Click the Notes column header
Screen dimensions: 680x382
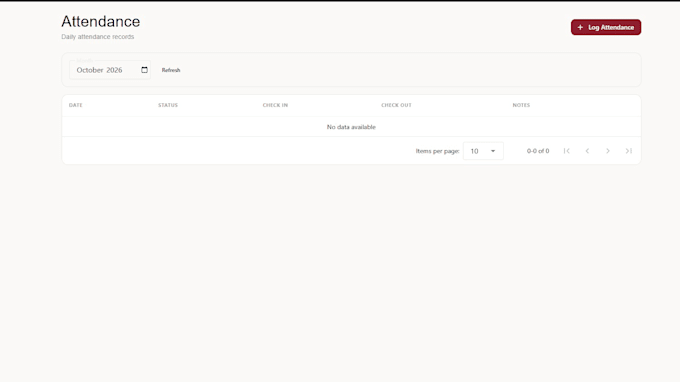[521, 105]
